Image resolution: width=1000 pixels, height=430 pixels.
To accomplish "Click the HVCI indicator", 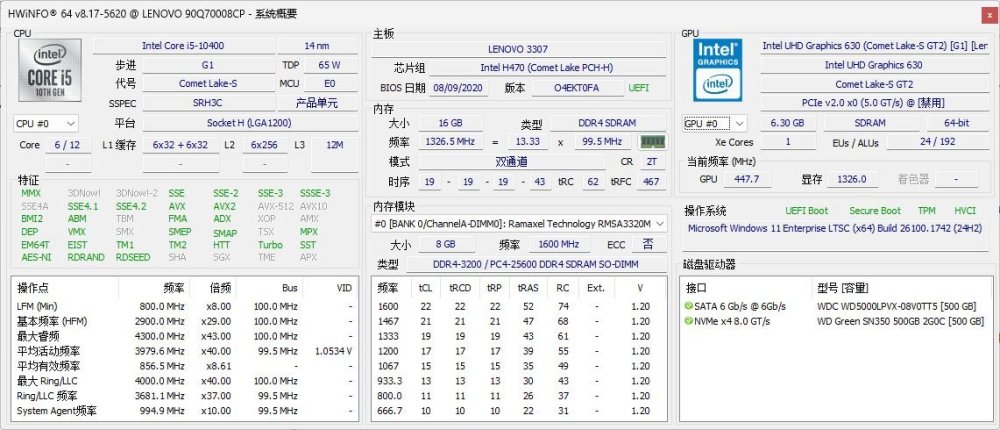I will pyautogui.click(x=965, y=211).
